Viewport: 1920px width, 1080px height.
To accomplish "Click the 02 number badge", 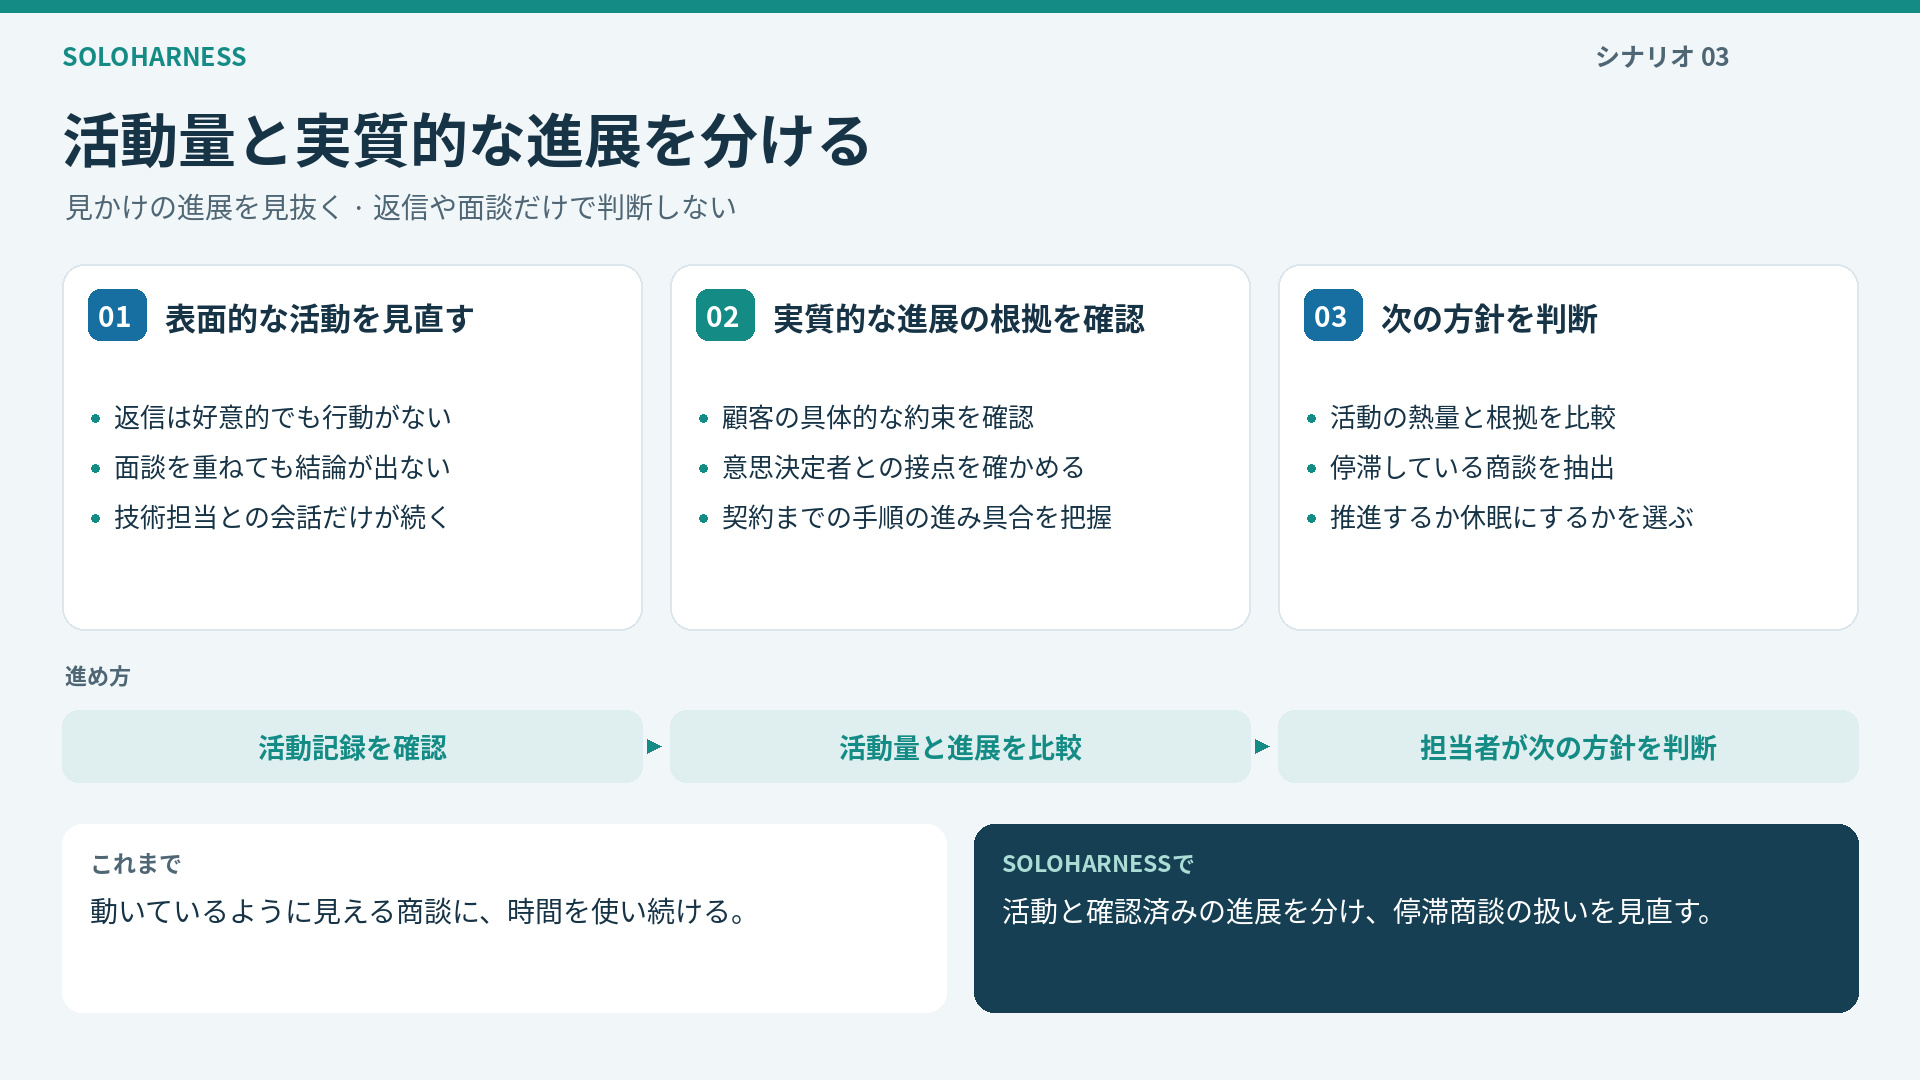I will click(x=725, y=315).
